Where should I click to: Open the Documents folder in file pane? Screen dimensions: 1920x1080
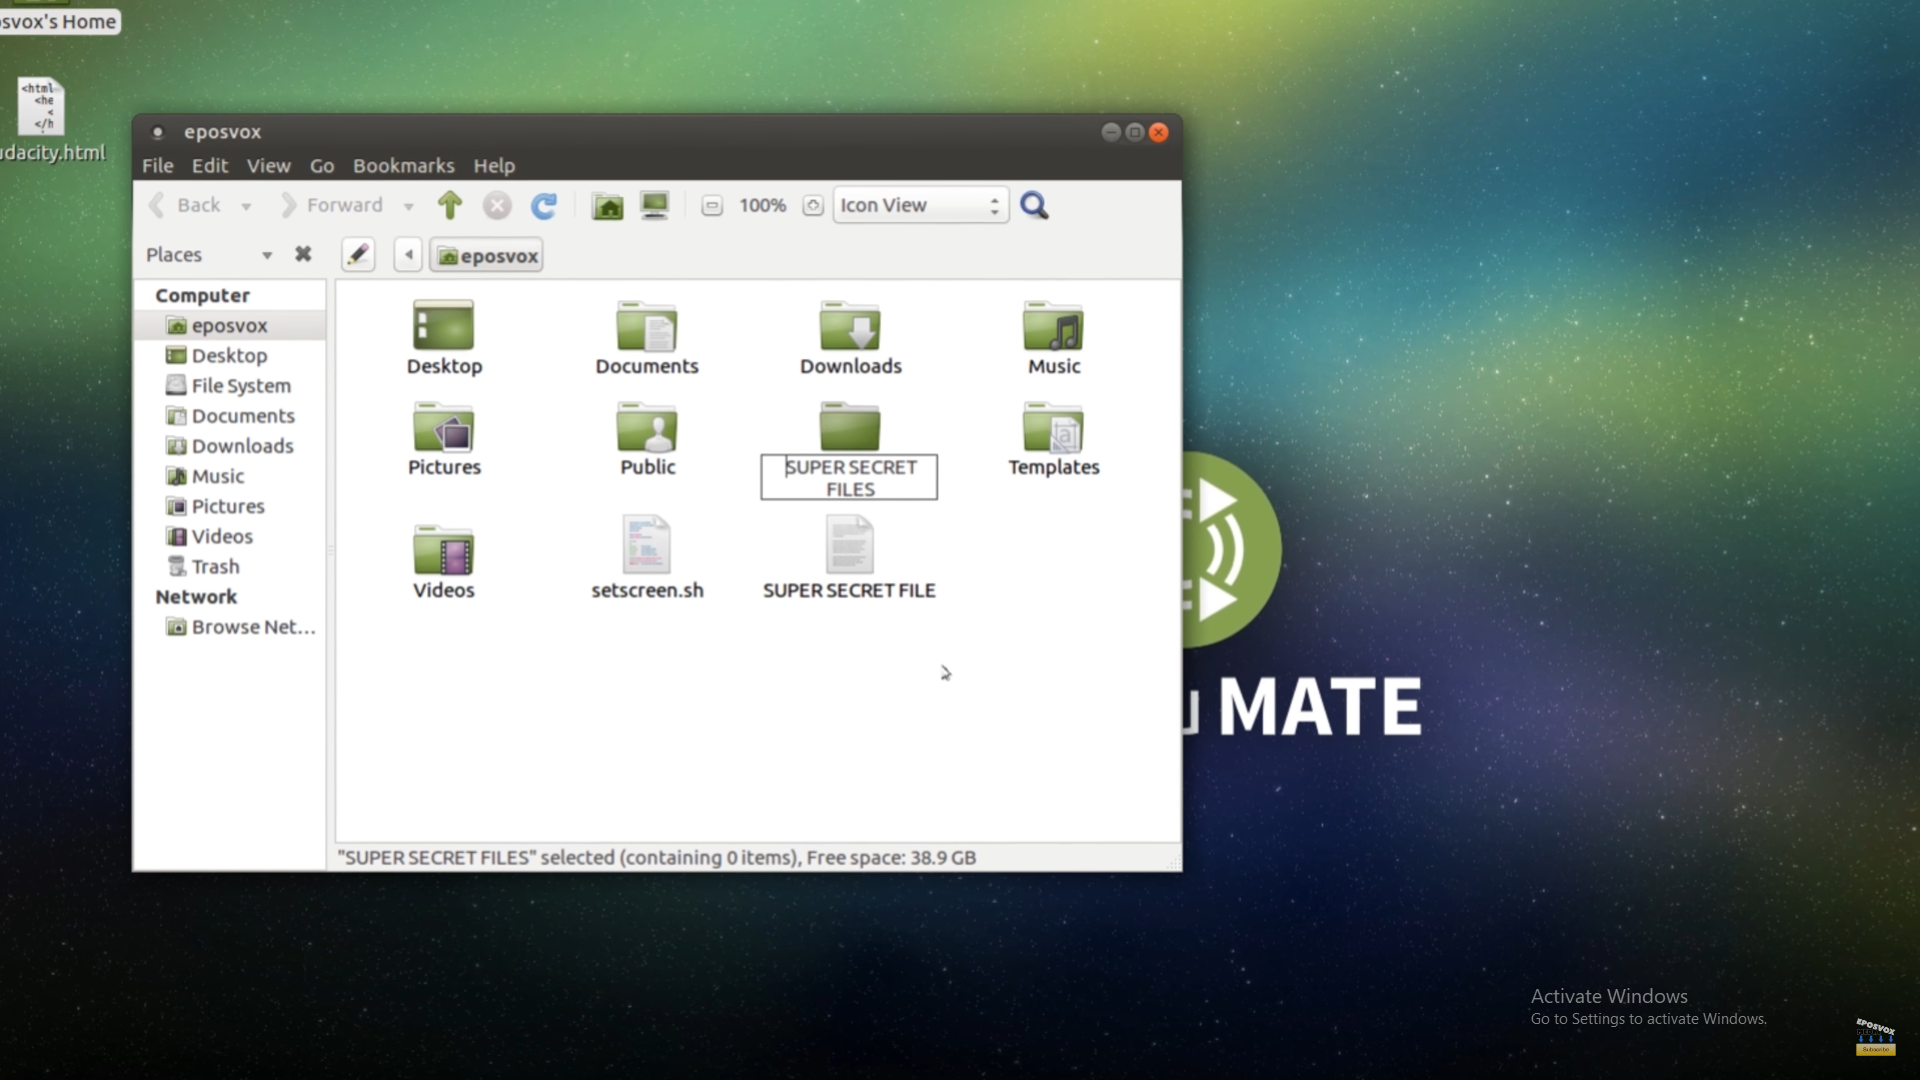coord(647,326)
